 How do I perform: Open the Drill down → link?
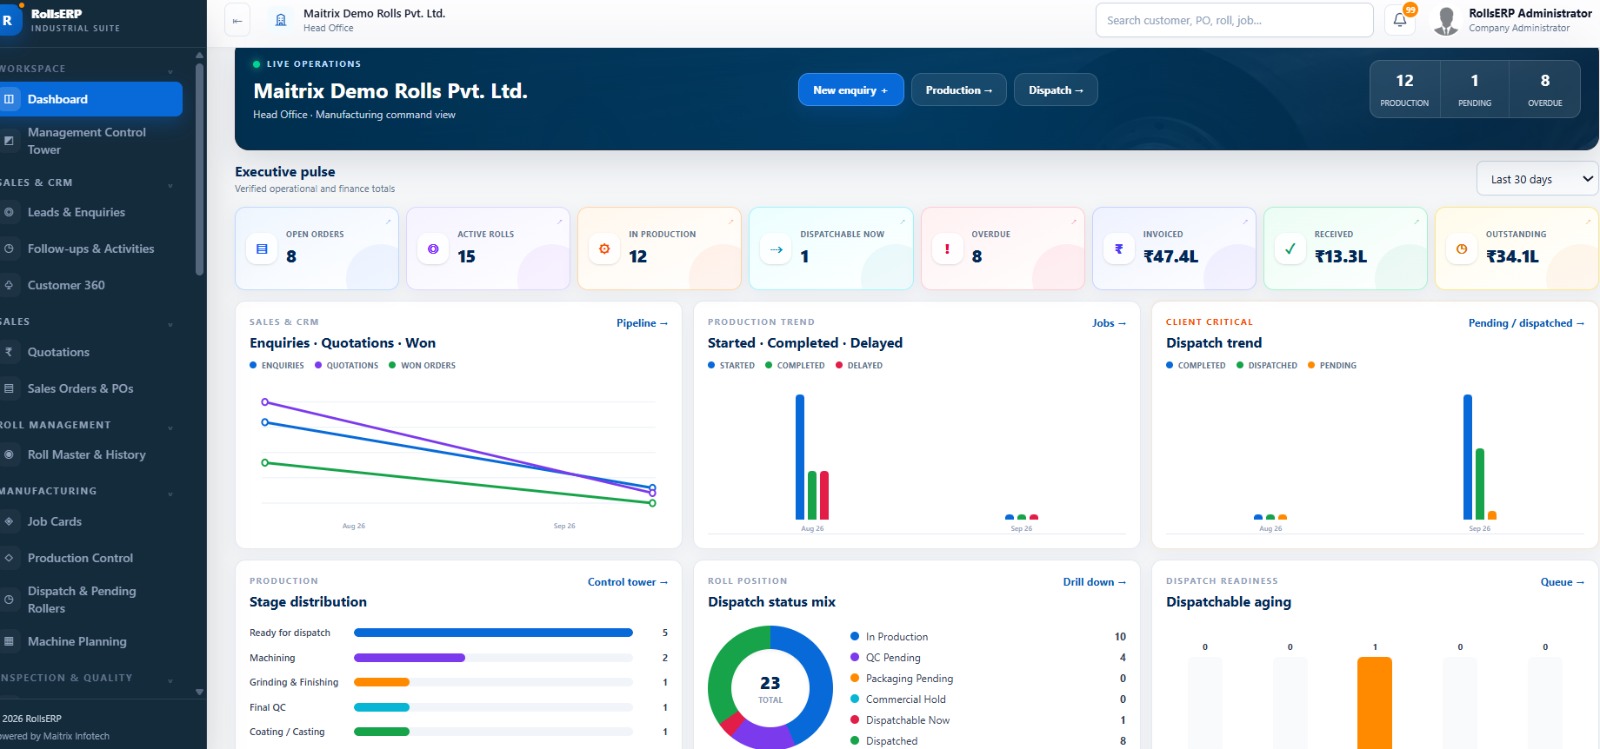[x=1094, y=582]
